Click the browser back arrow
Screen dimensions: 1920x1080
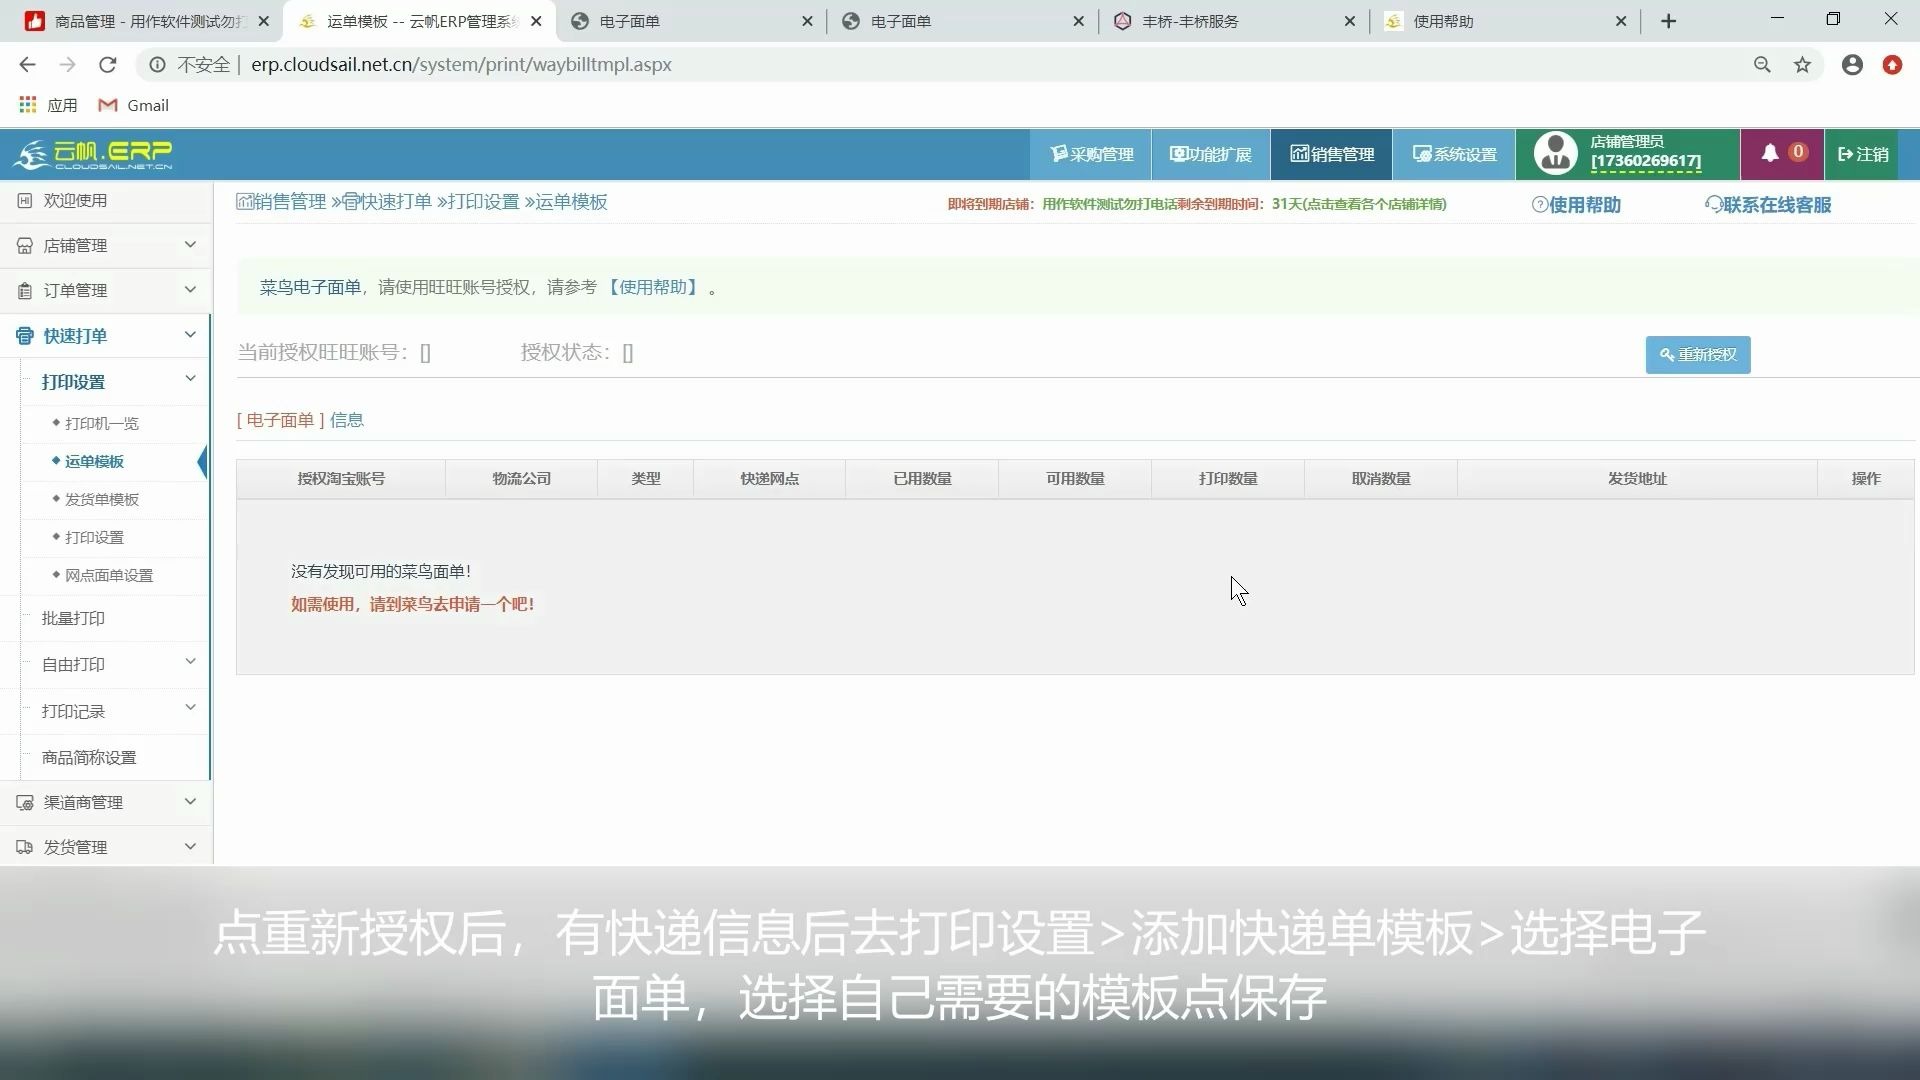click(27, 65)
